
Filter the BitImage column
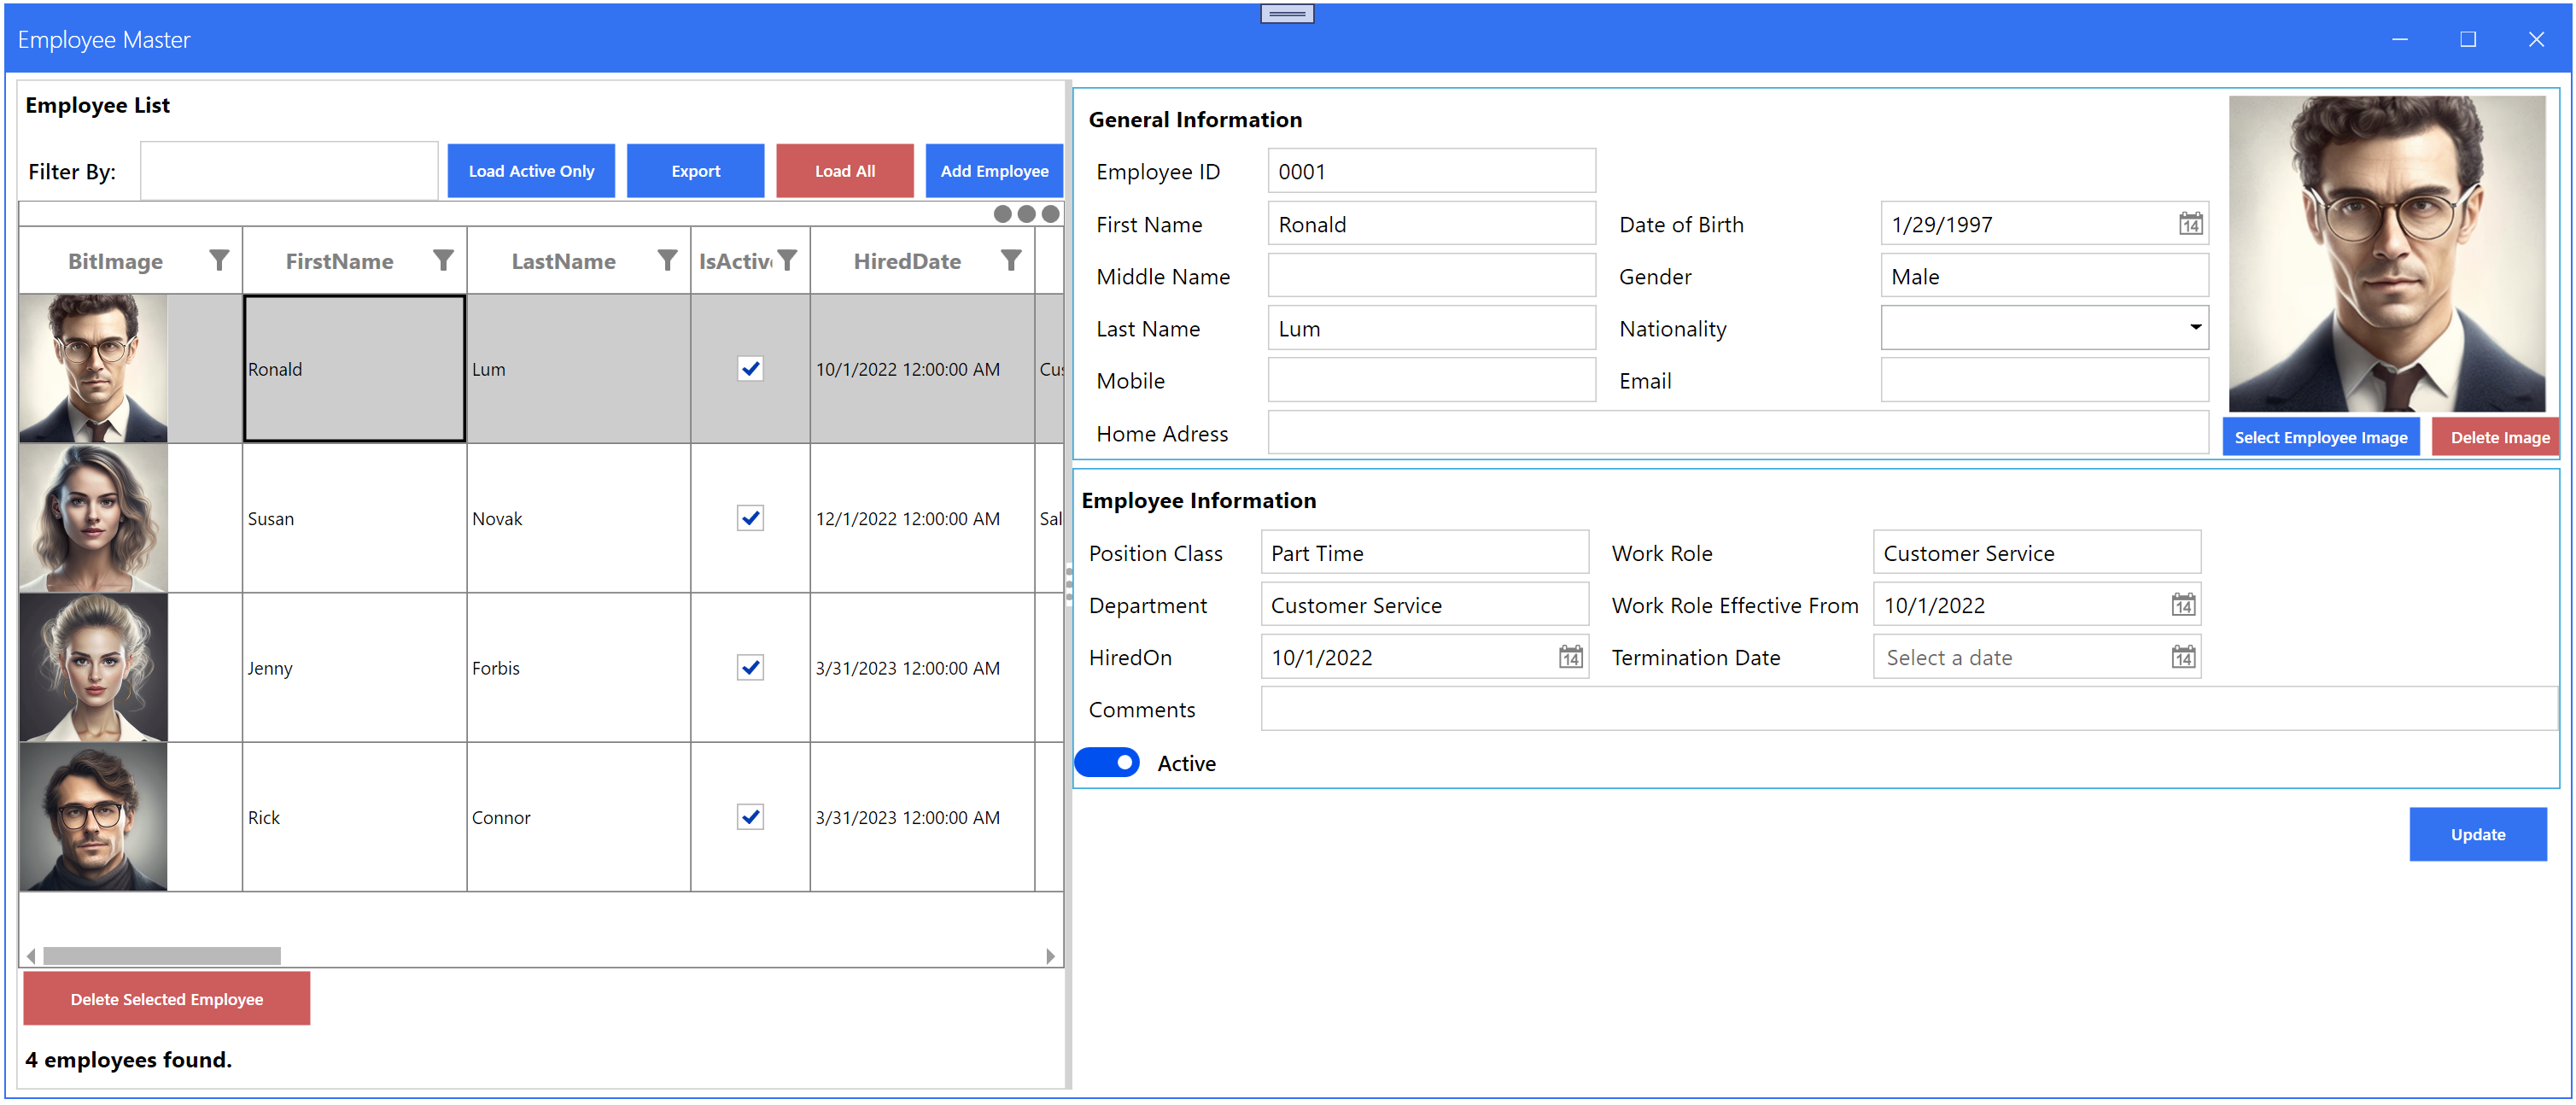coord(219,260)
